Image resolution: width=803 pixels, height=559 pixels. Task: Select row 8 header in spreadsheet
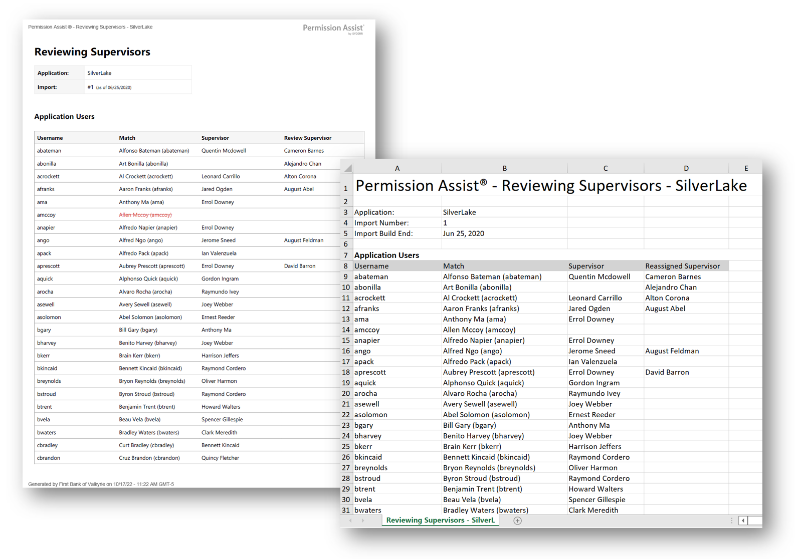346,266
